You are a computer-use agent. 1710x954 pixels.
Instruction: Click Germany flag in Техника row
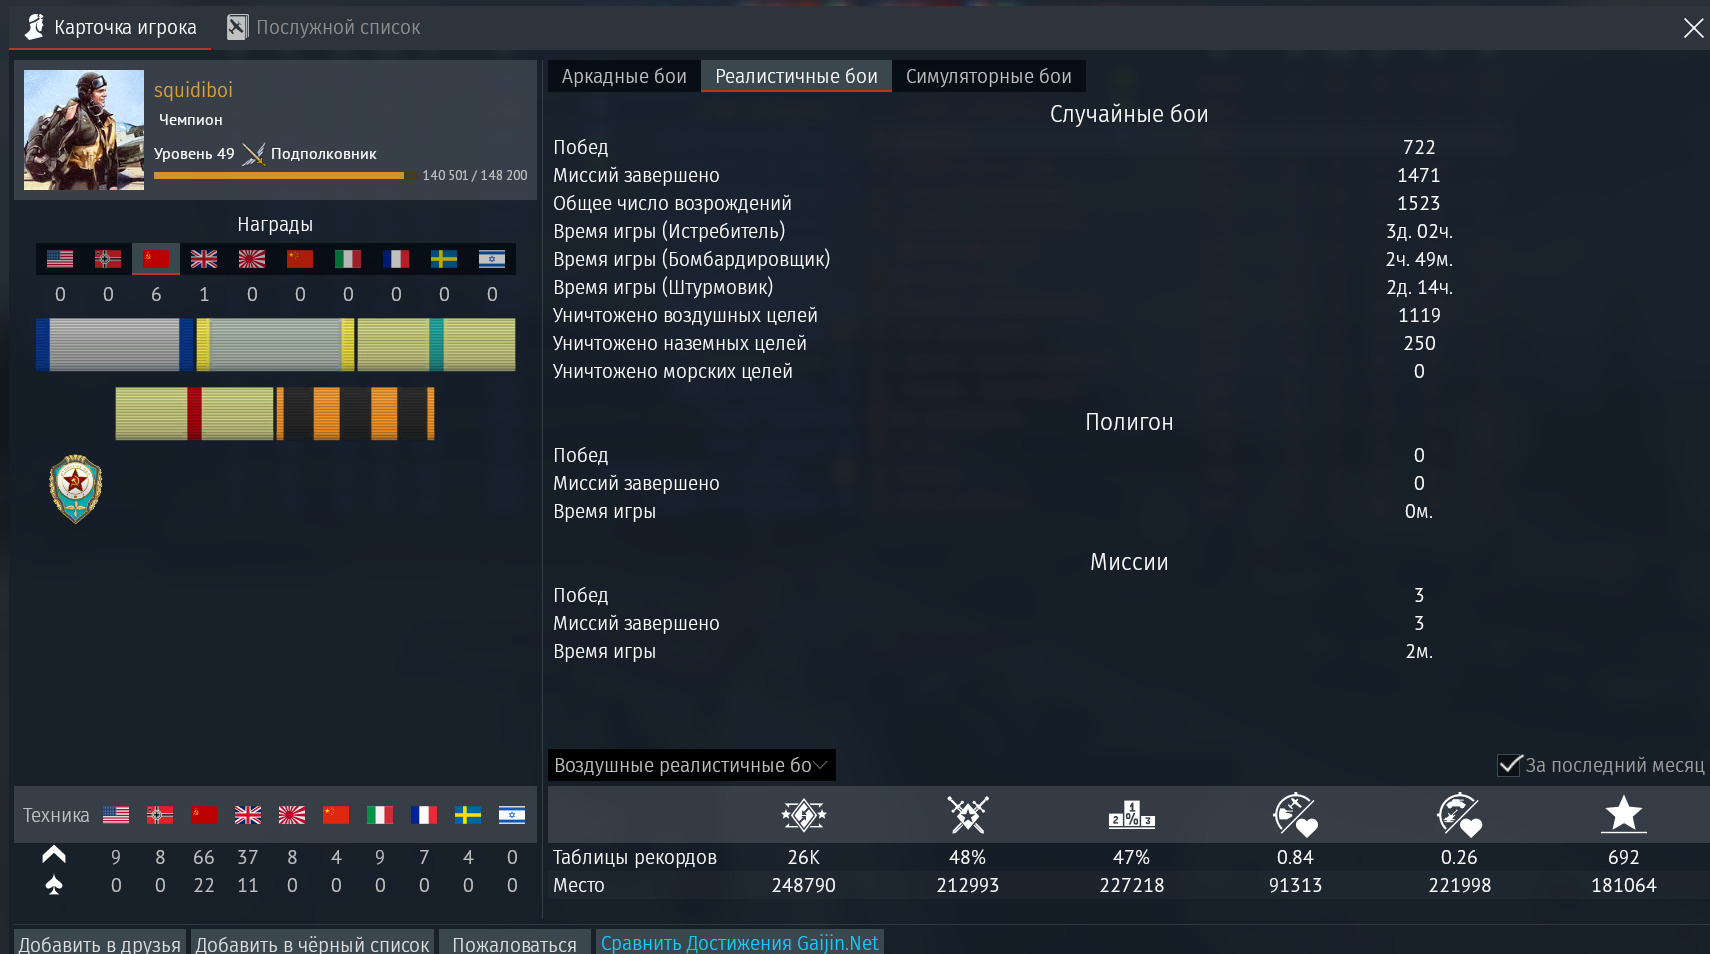click(160, 815)
